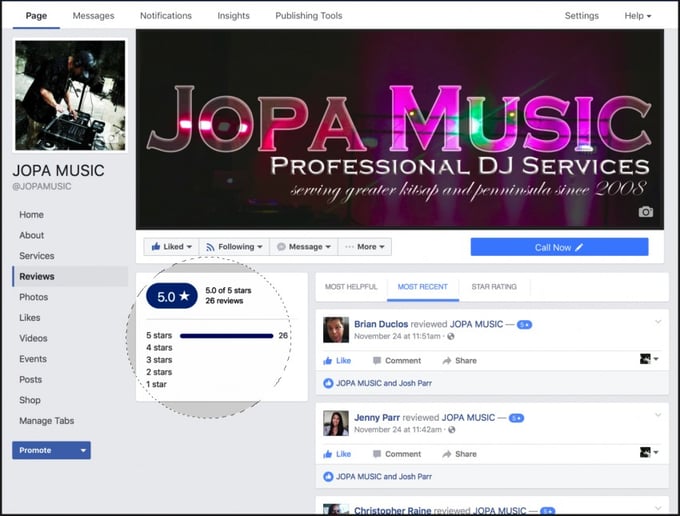Click the pencil icon on Call Now
680x516 pixels.
[579, 247]
